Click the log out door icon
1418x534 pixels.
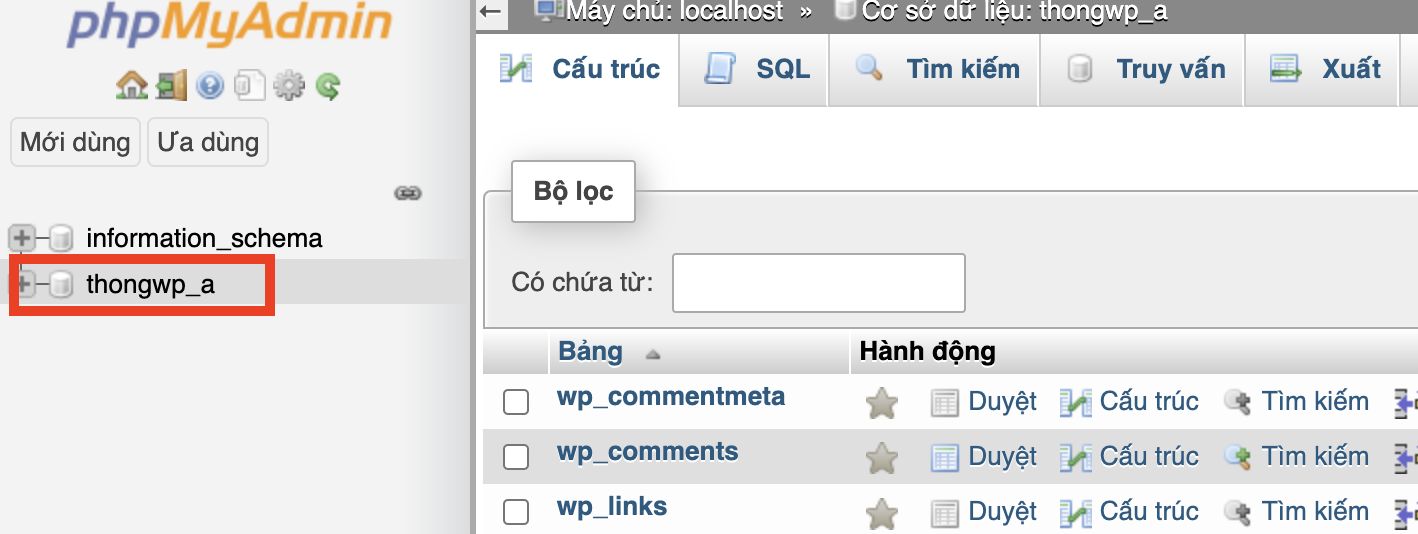click(171, 86)
